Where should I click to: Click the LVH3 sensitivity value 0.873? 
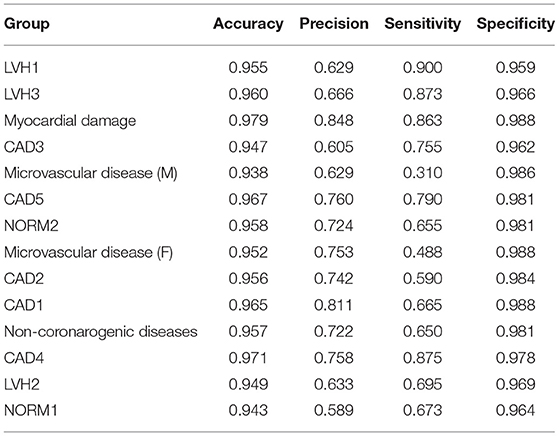(x=422, y=94)
